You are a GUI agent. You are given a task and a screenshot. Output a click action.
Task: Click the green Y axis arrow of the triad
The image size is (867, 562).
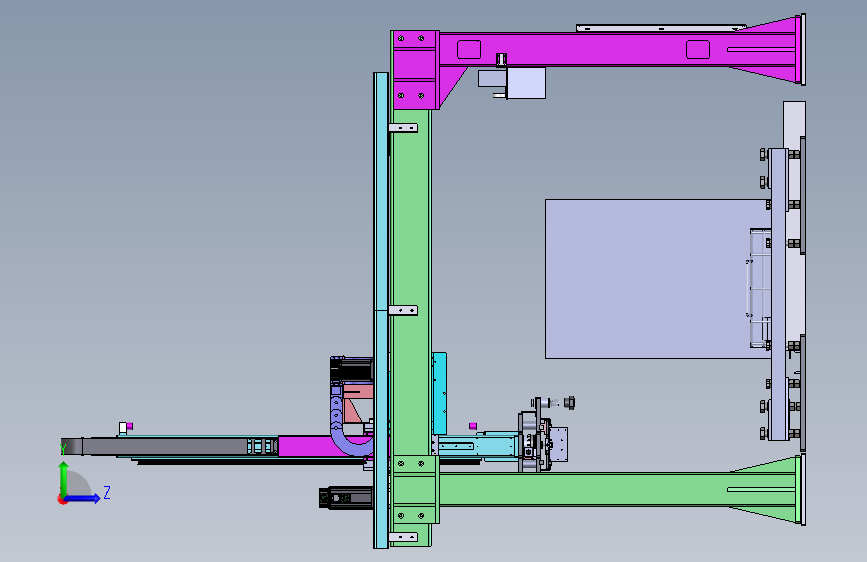[64, 478]
